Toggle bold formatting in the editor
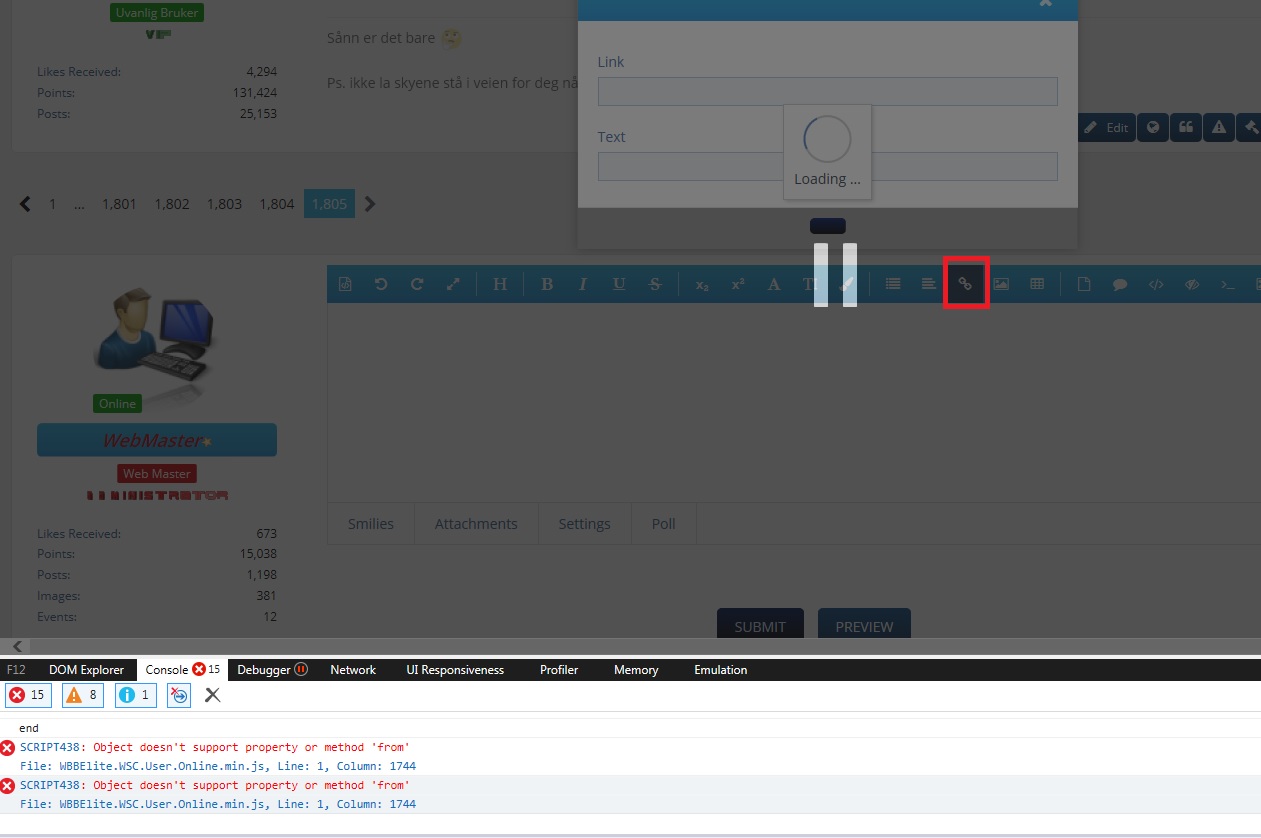Image resolution: width=1261 pixels, height=838 pixels. click(547, 284)
